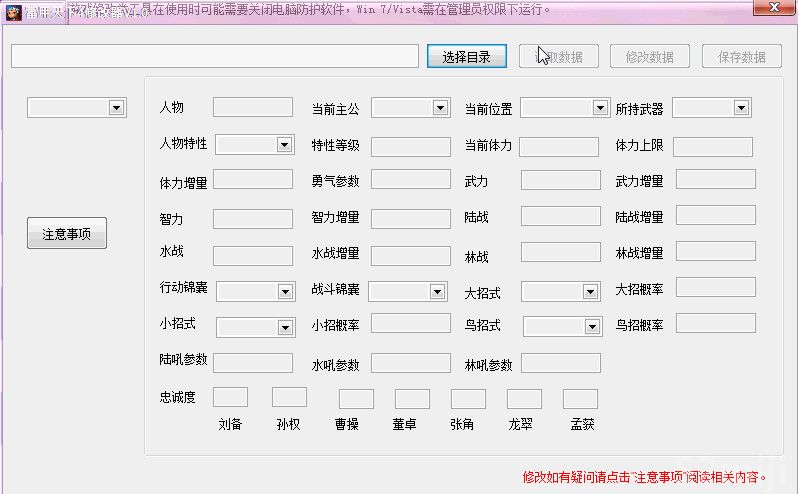This screenshot has height=494, width=798.
Task: Focus the 刘备 loyalty input box
Action: click(230, 398)
